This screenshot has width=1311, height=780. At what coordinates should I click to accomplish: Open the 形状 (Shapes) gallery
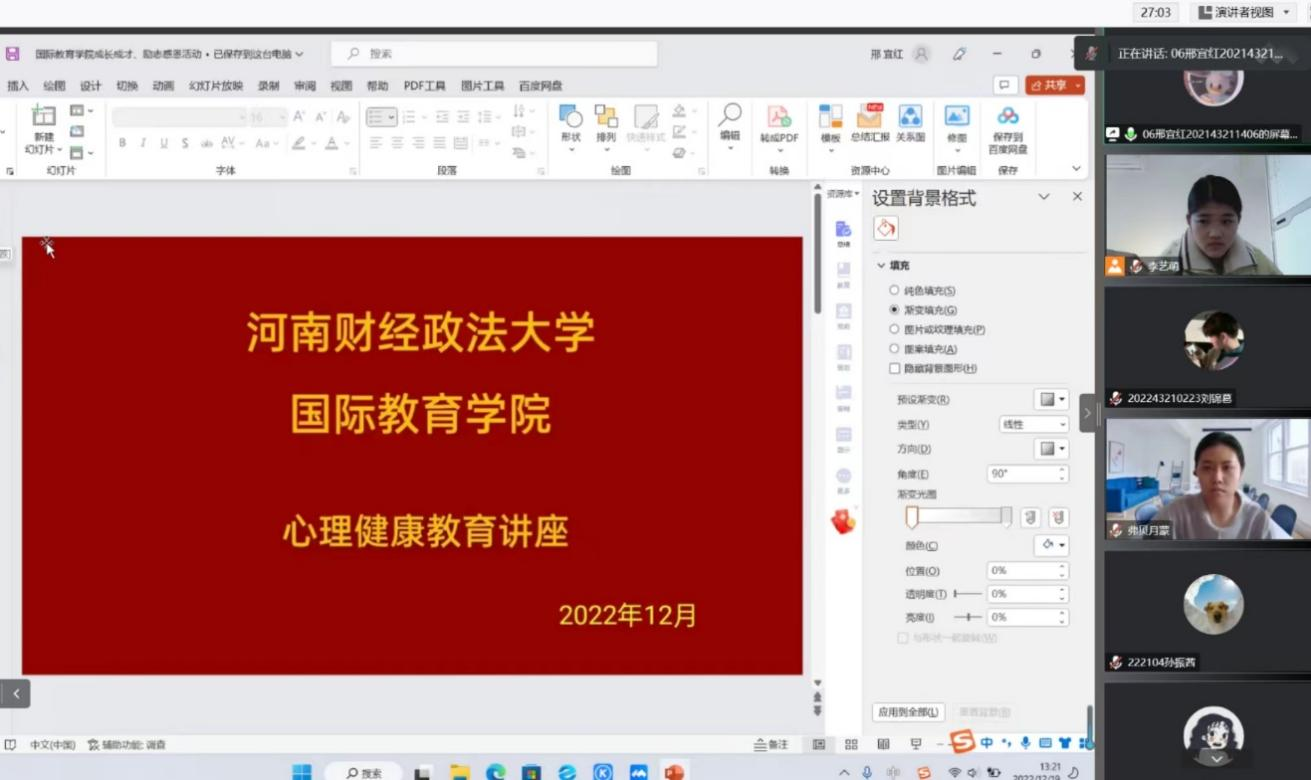pos(570,117)
